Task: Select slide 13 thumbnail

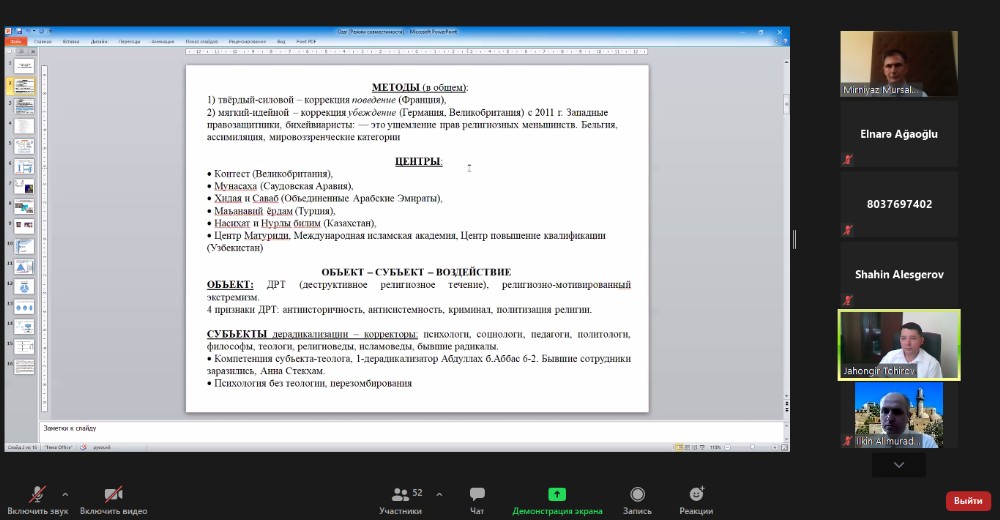Action: (24, 306)
